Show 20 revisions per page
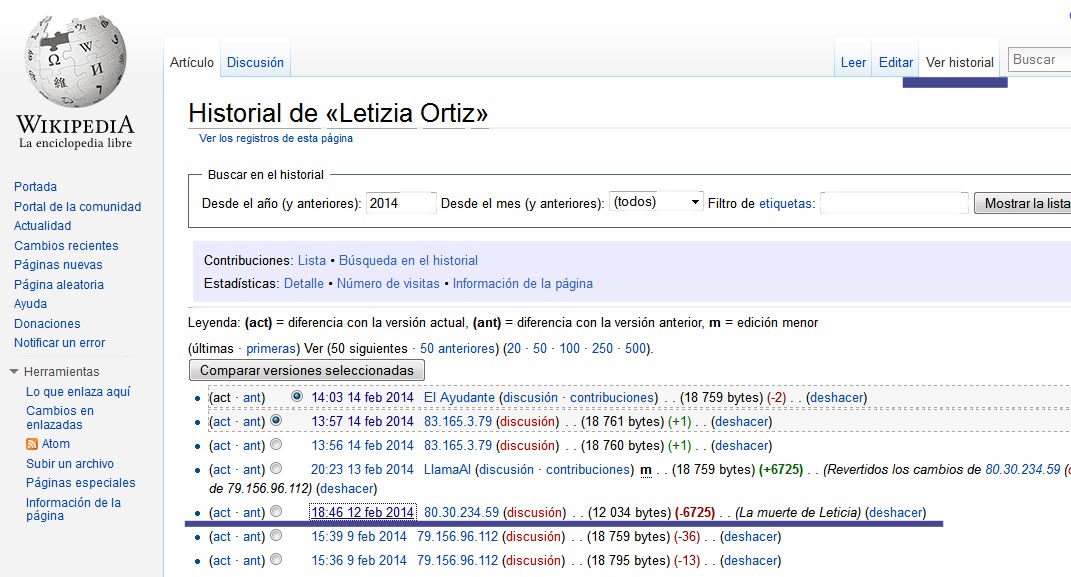The height and width of the screenshot is (577, 1071). point(514,348)
